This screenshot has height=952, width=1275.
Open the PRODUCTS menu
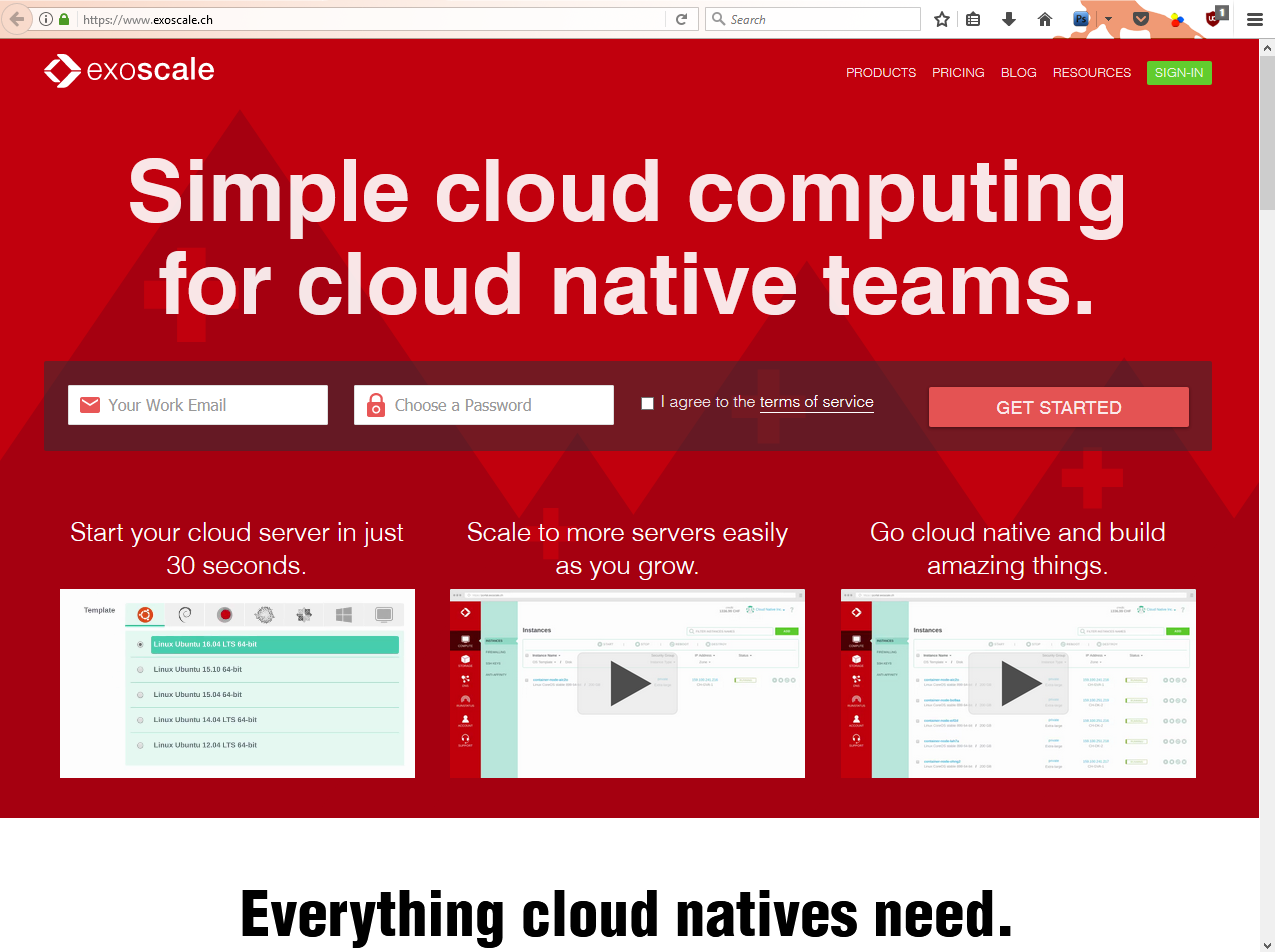881,73
